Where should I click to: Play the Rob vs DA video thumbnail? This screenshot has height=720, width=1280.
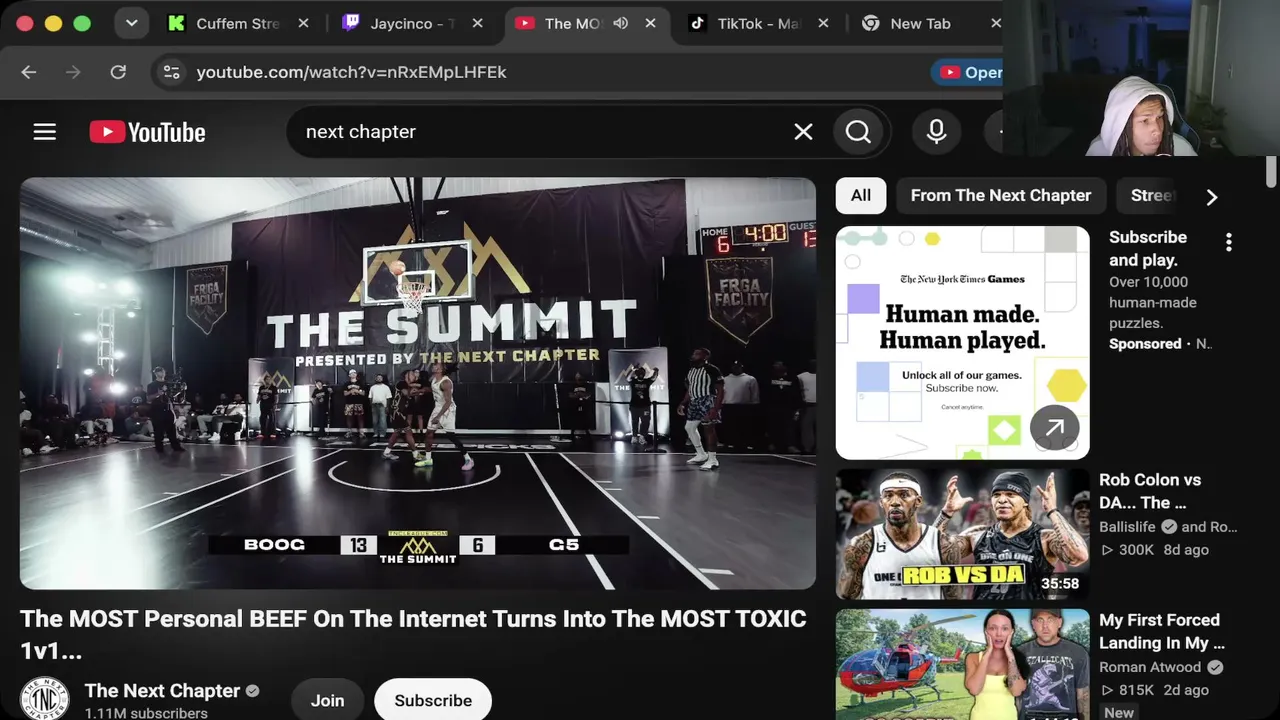[963, 534]
